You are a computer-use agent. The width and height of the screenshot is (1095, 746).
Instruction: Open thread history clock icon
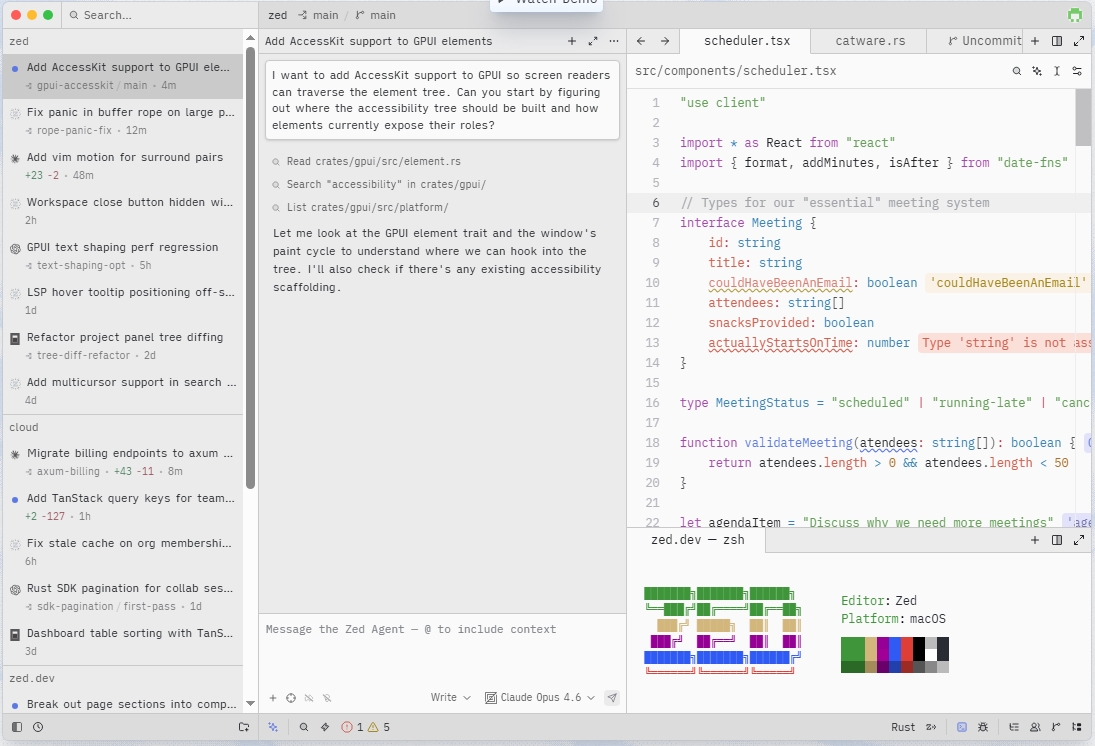(38, 727)
